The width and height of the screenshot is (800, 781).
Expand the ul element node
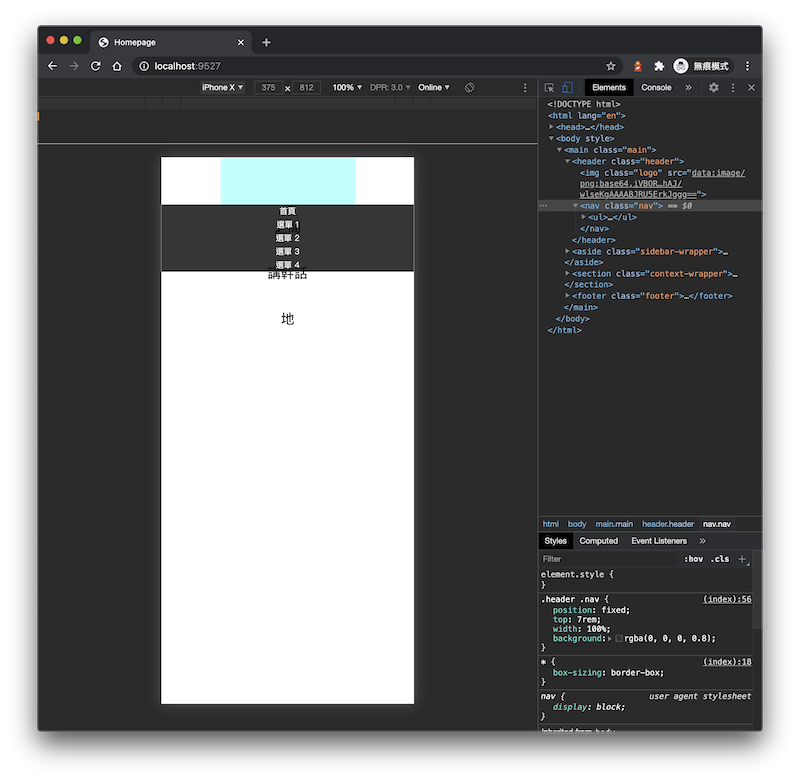pyautogui.click(x=584, y=217)
